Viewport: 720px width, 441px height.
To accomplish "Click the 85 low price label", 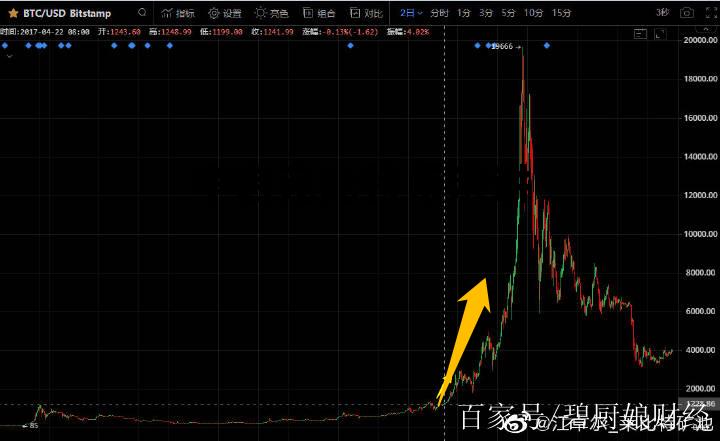I will pyautogui.click(x=34, y=425).
